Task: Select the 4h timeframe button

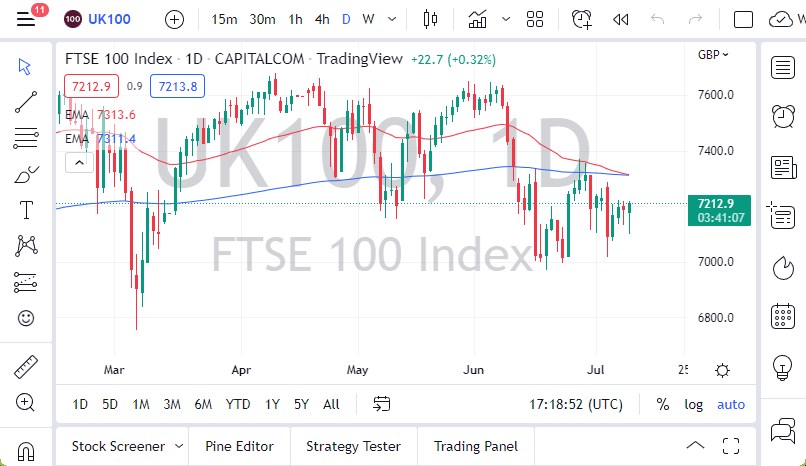Action: point(321,19)
